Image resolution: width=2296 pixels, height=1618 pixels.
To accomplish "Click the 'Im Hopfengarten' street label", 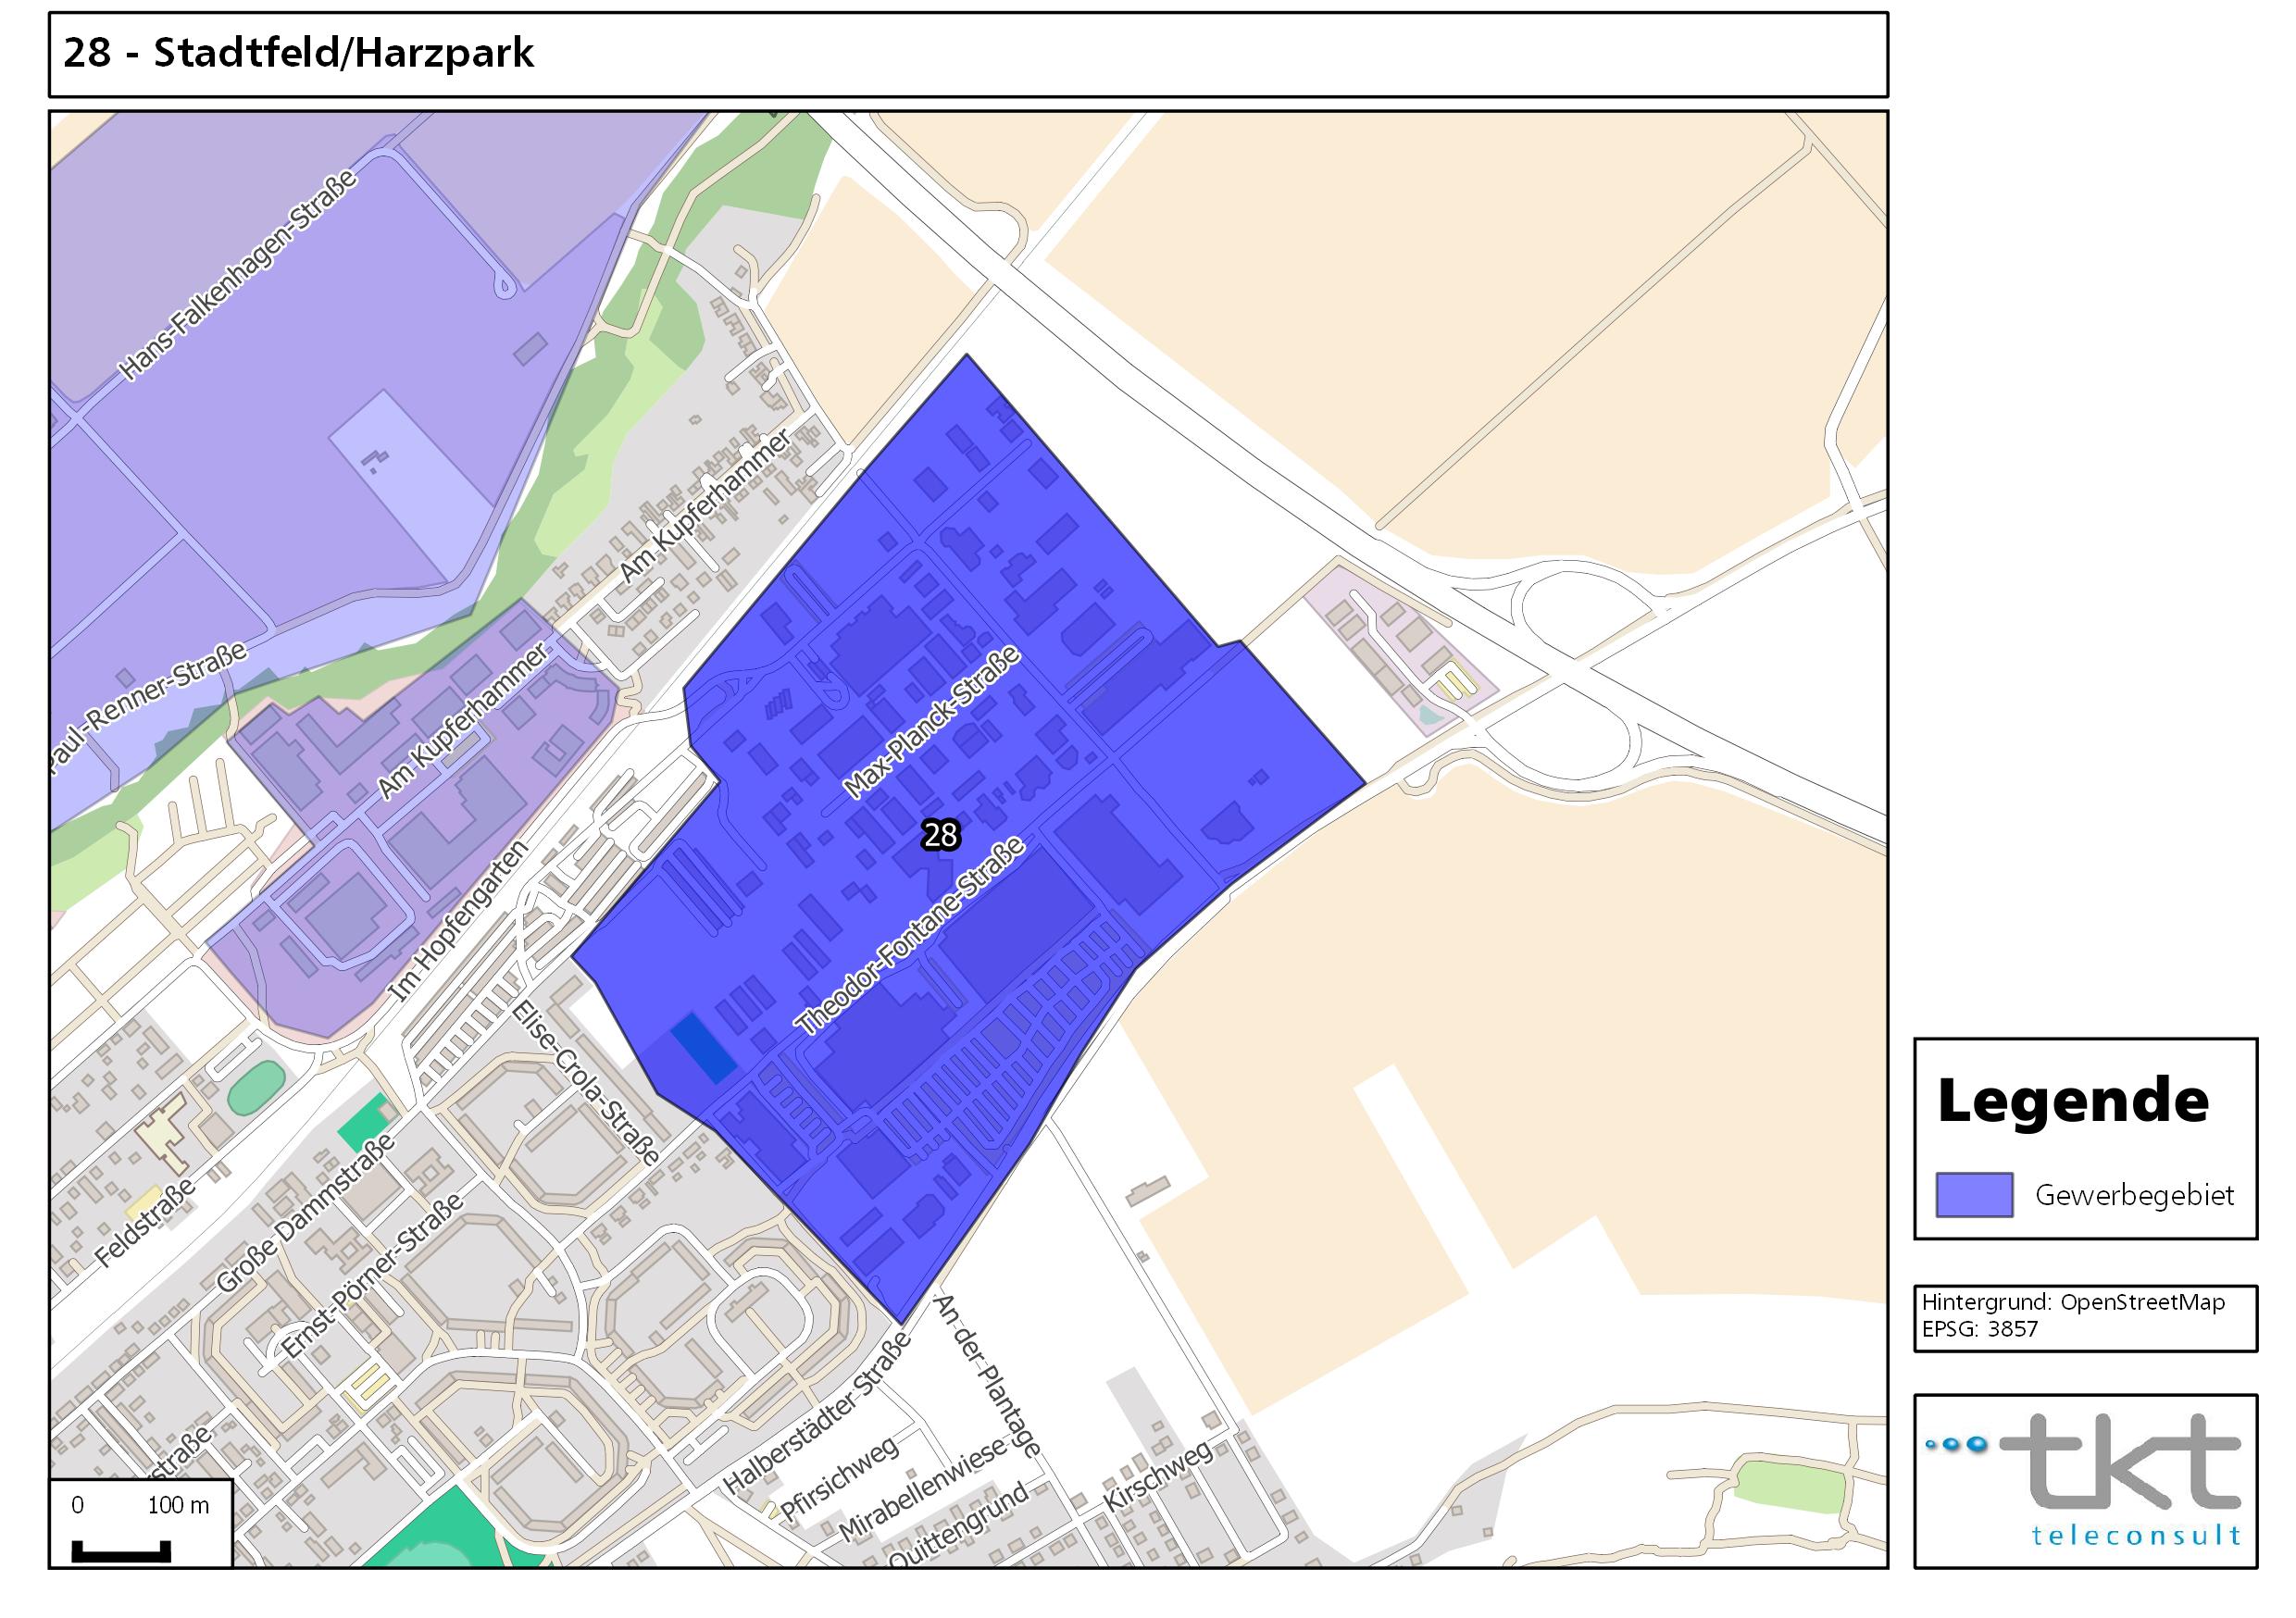I will click(457, 921).
